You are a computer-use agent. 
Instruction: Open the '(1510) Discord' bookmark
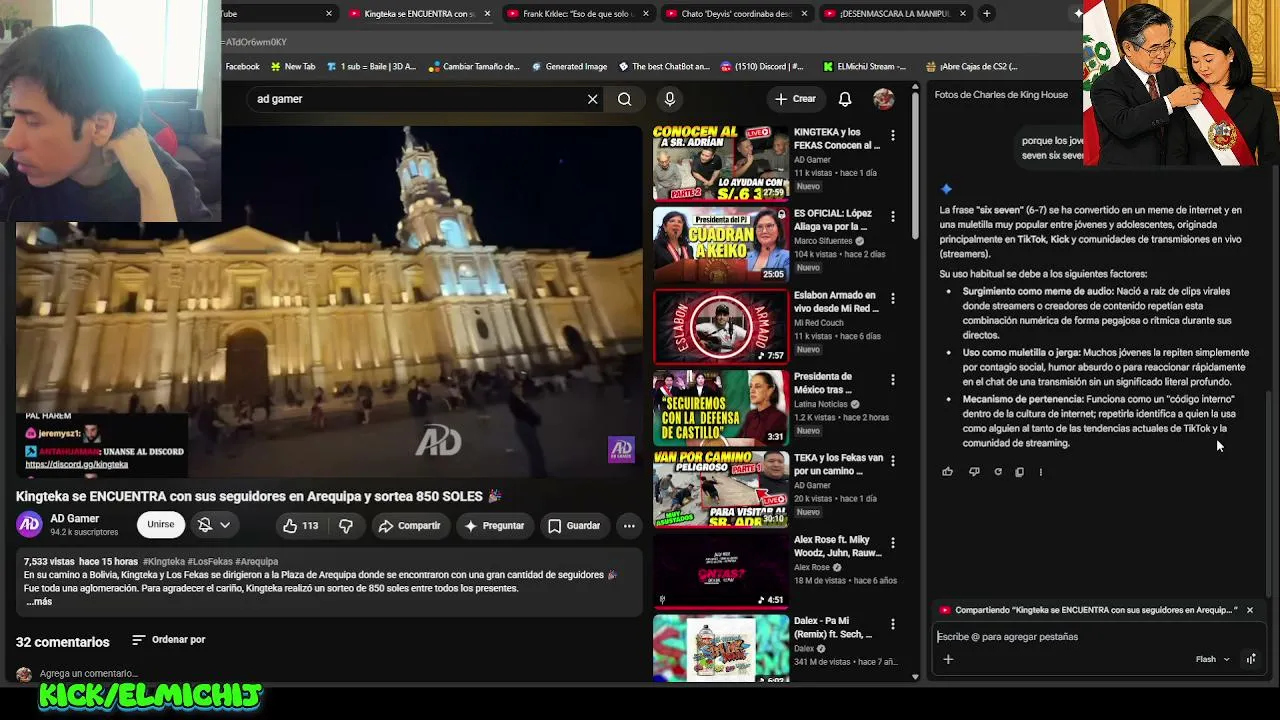click(762, 67)
